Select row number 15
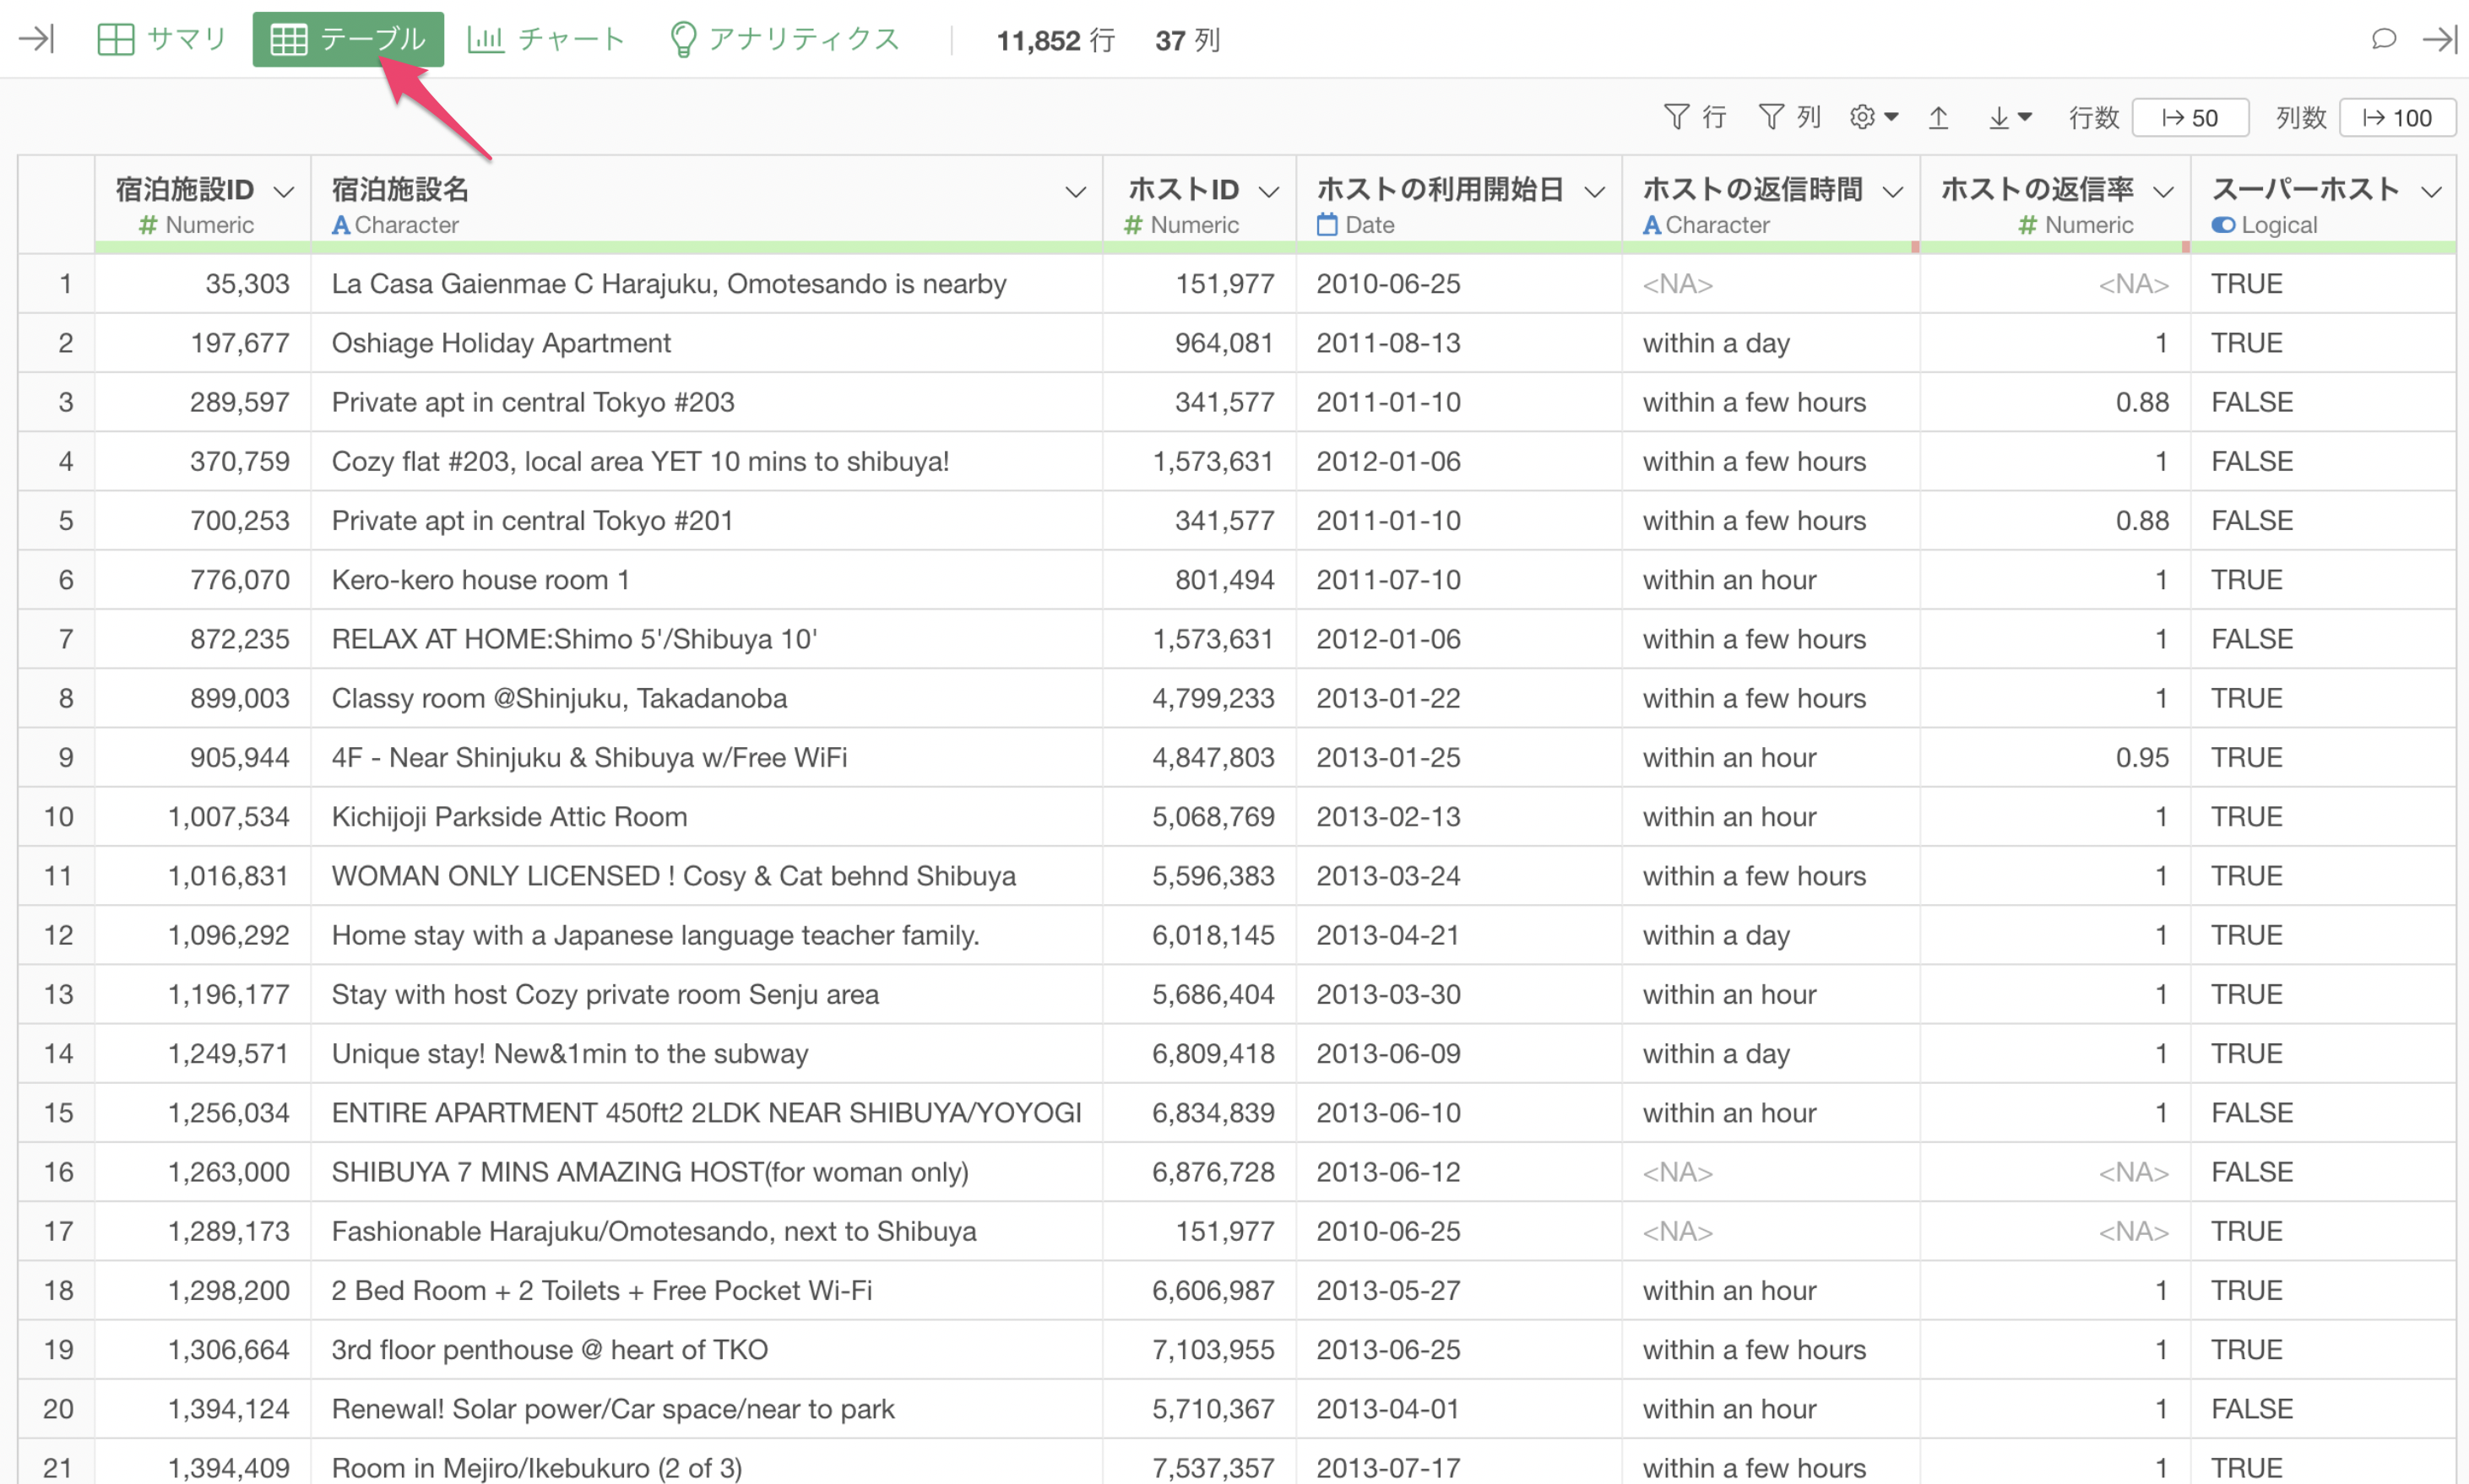 (x=58, y=1113)
